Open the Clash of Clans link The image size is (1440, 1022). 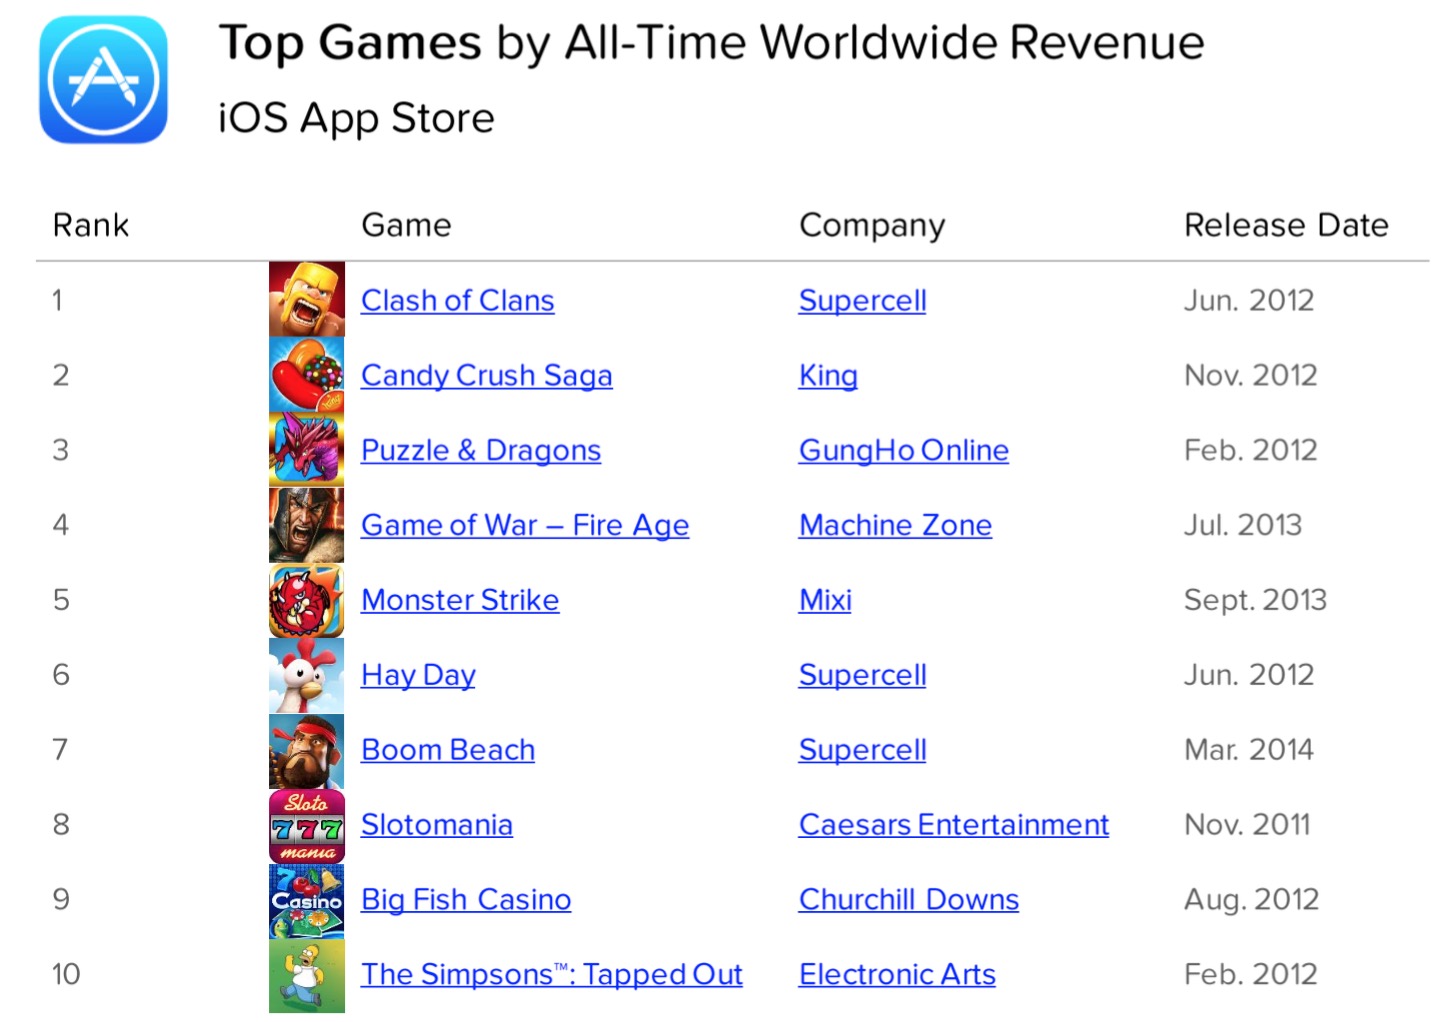tap(457, 300)
